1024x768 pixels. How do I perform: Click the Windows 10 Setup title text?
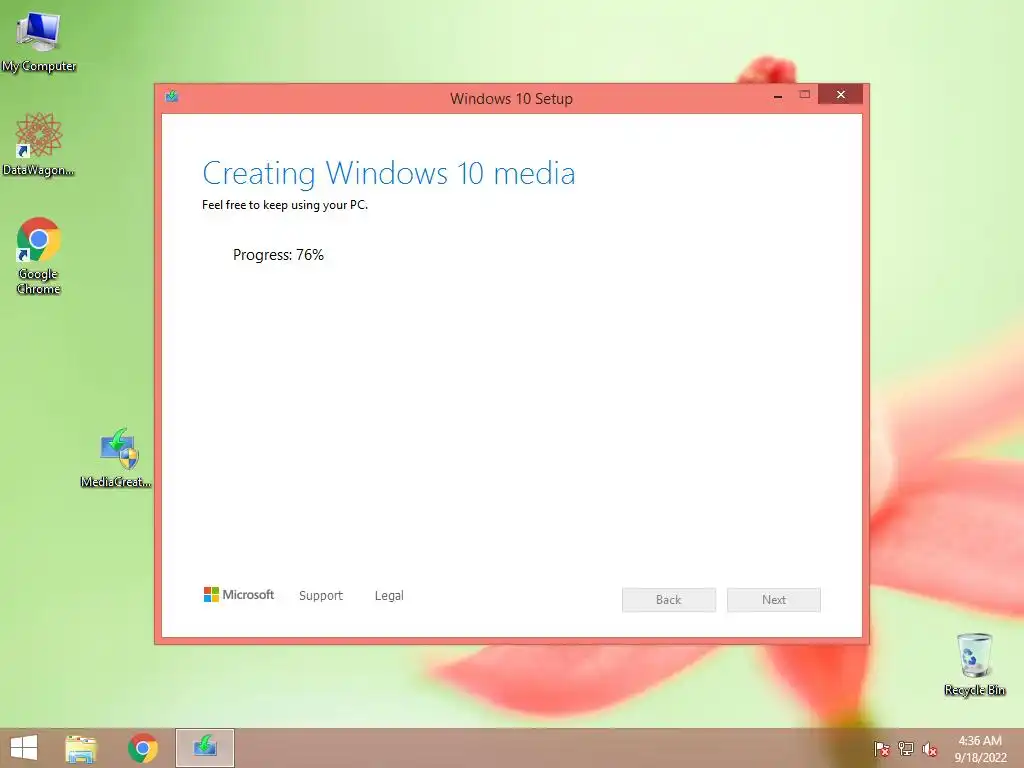(511, 99)
